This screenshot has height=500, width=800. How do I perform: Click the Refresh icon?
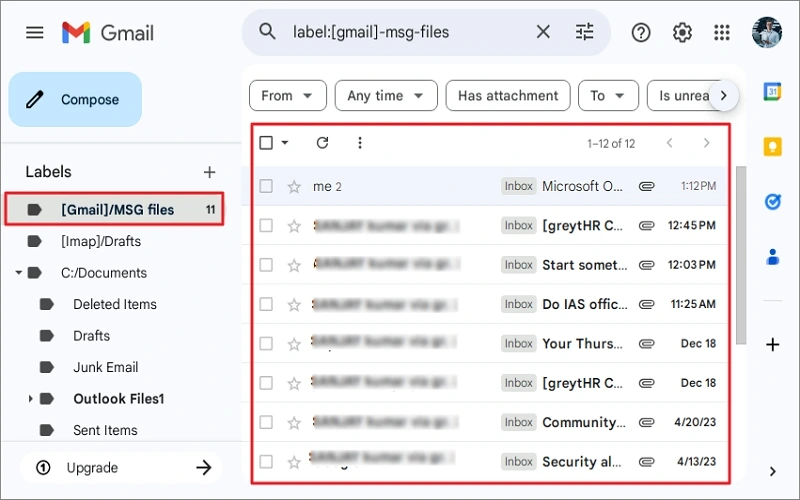click(322, 143)
